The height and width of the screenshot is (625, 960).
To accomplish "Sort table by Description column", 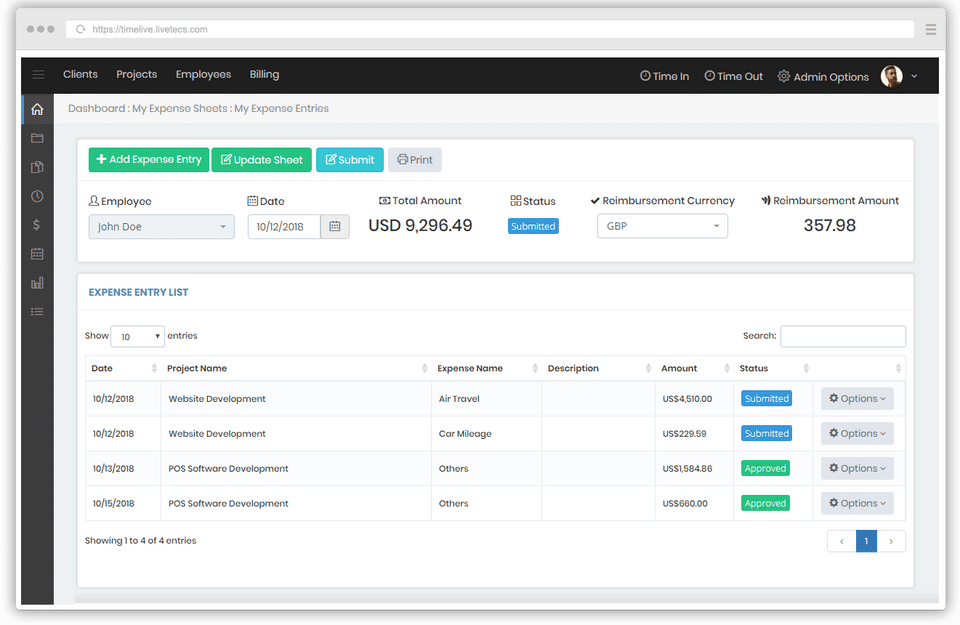I will 648,368.
